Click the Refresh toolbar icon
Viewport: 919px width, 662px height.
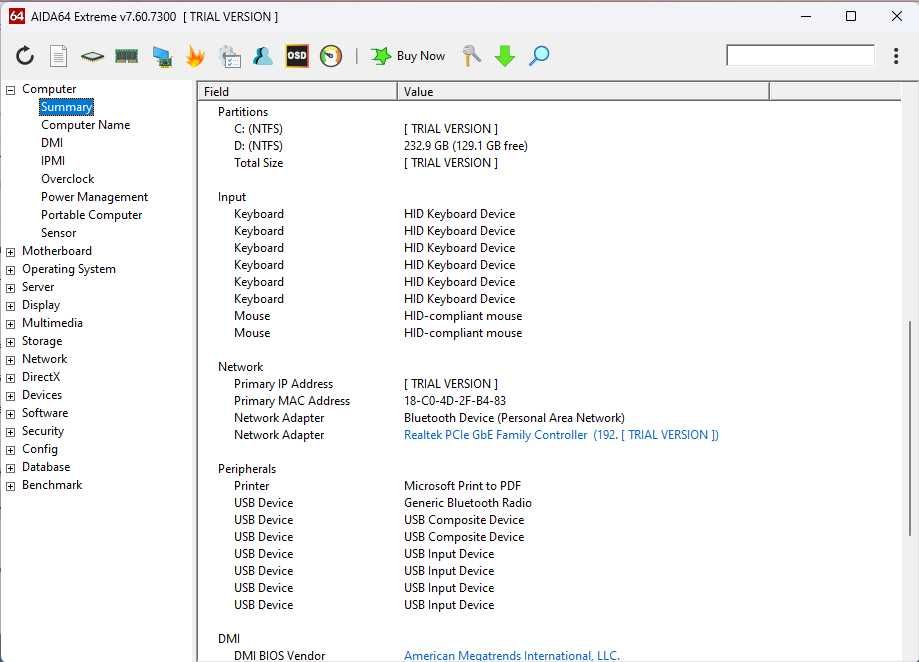pyautogui.click(x=25, y=56)
